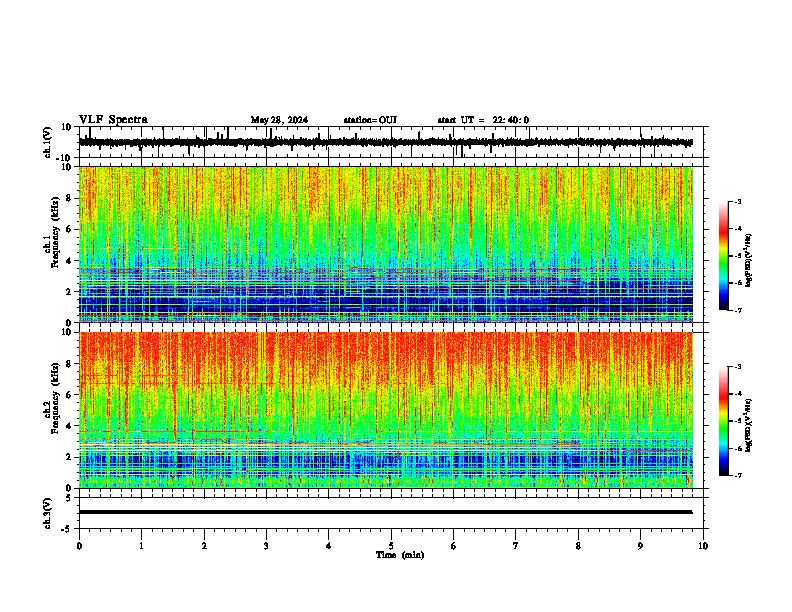Click inside the ch.2 spectrogram panel
The height and width of the screenshot is (612, 792).
[386, 410]
